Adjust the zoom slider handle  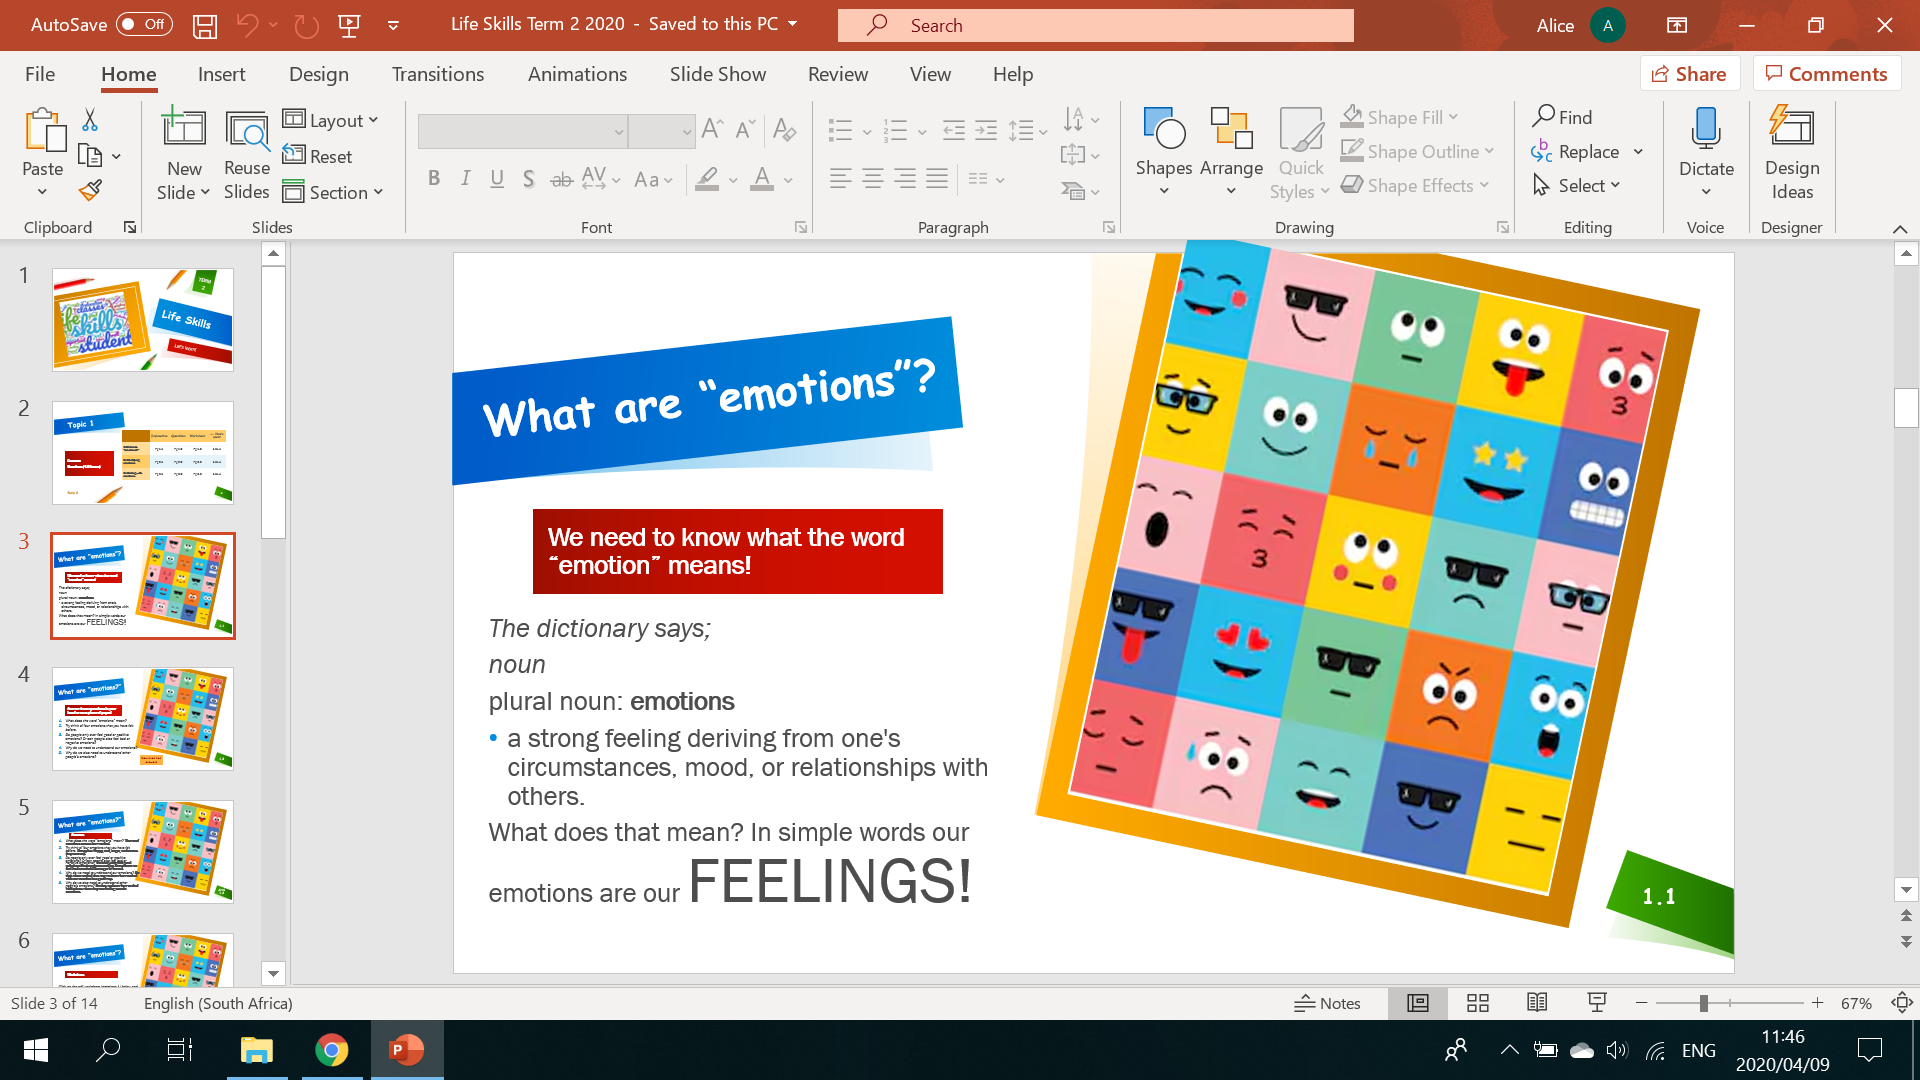[1703, 1003]
